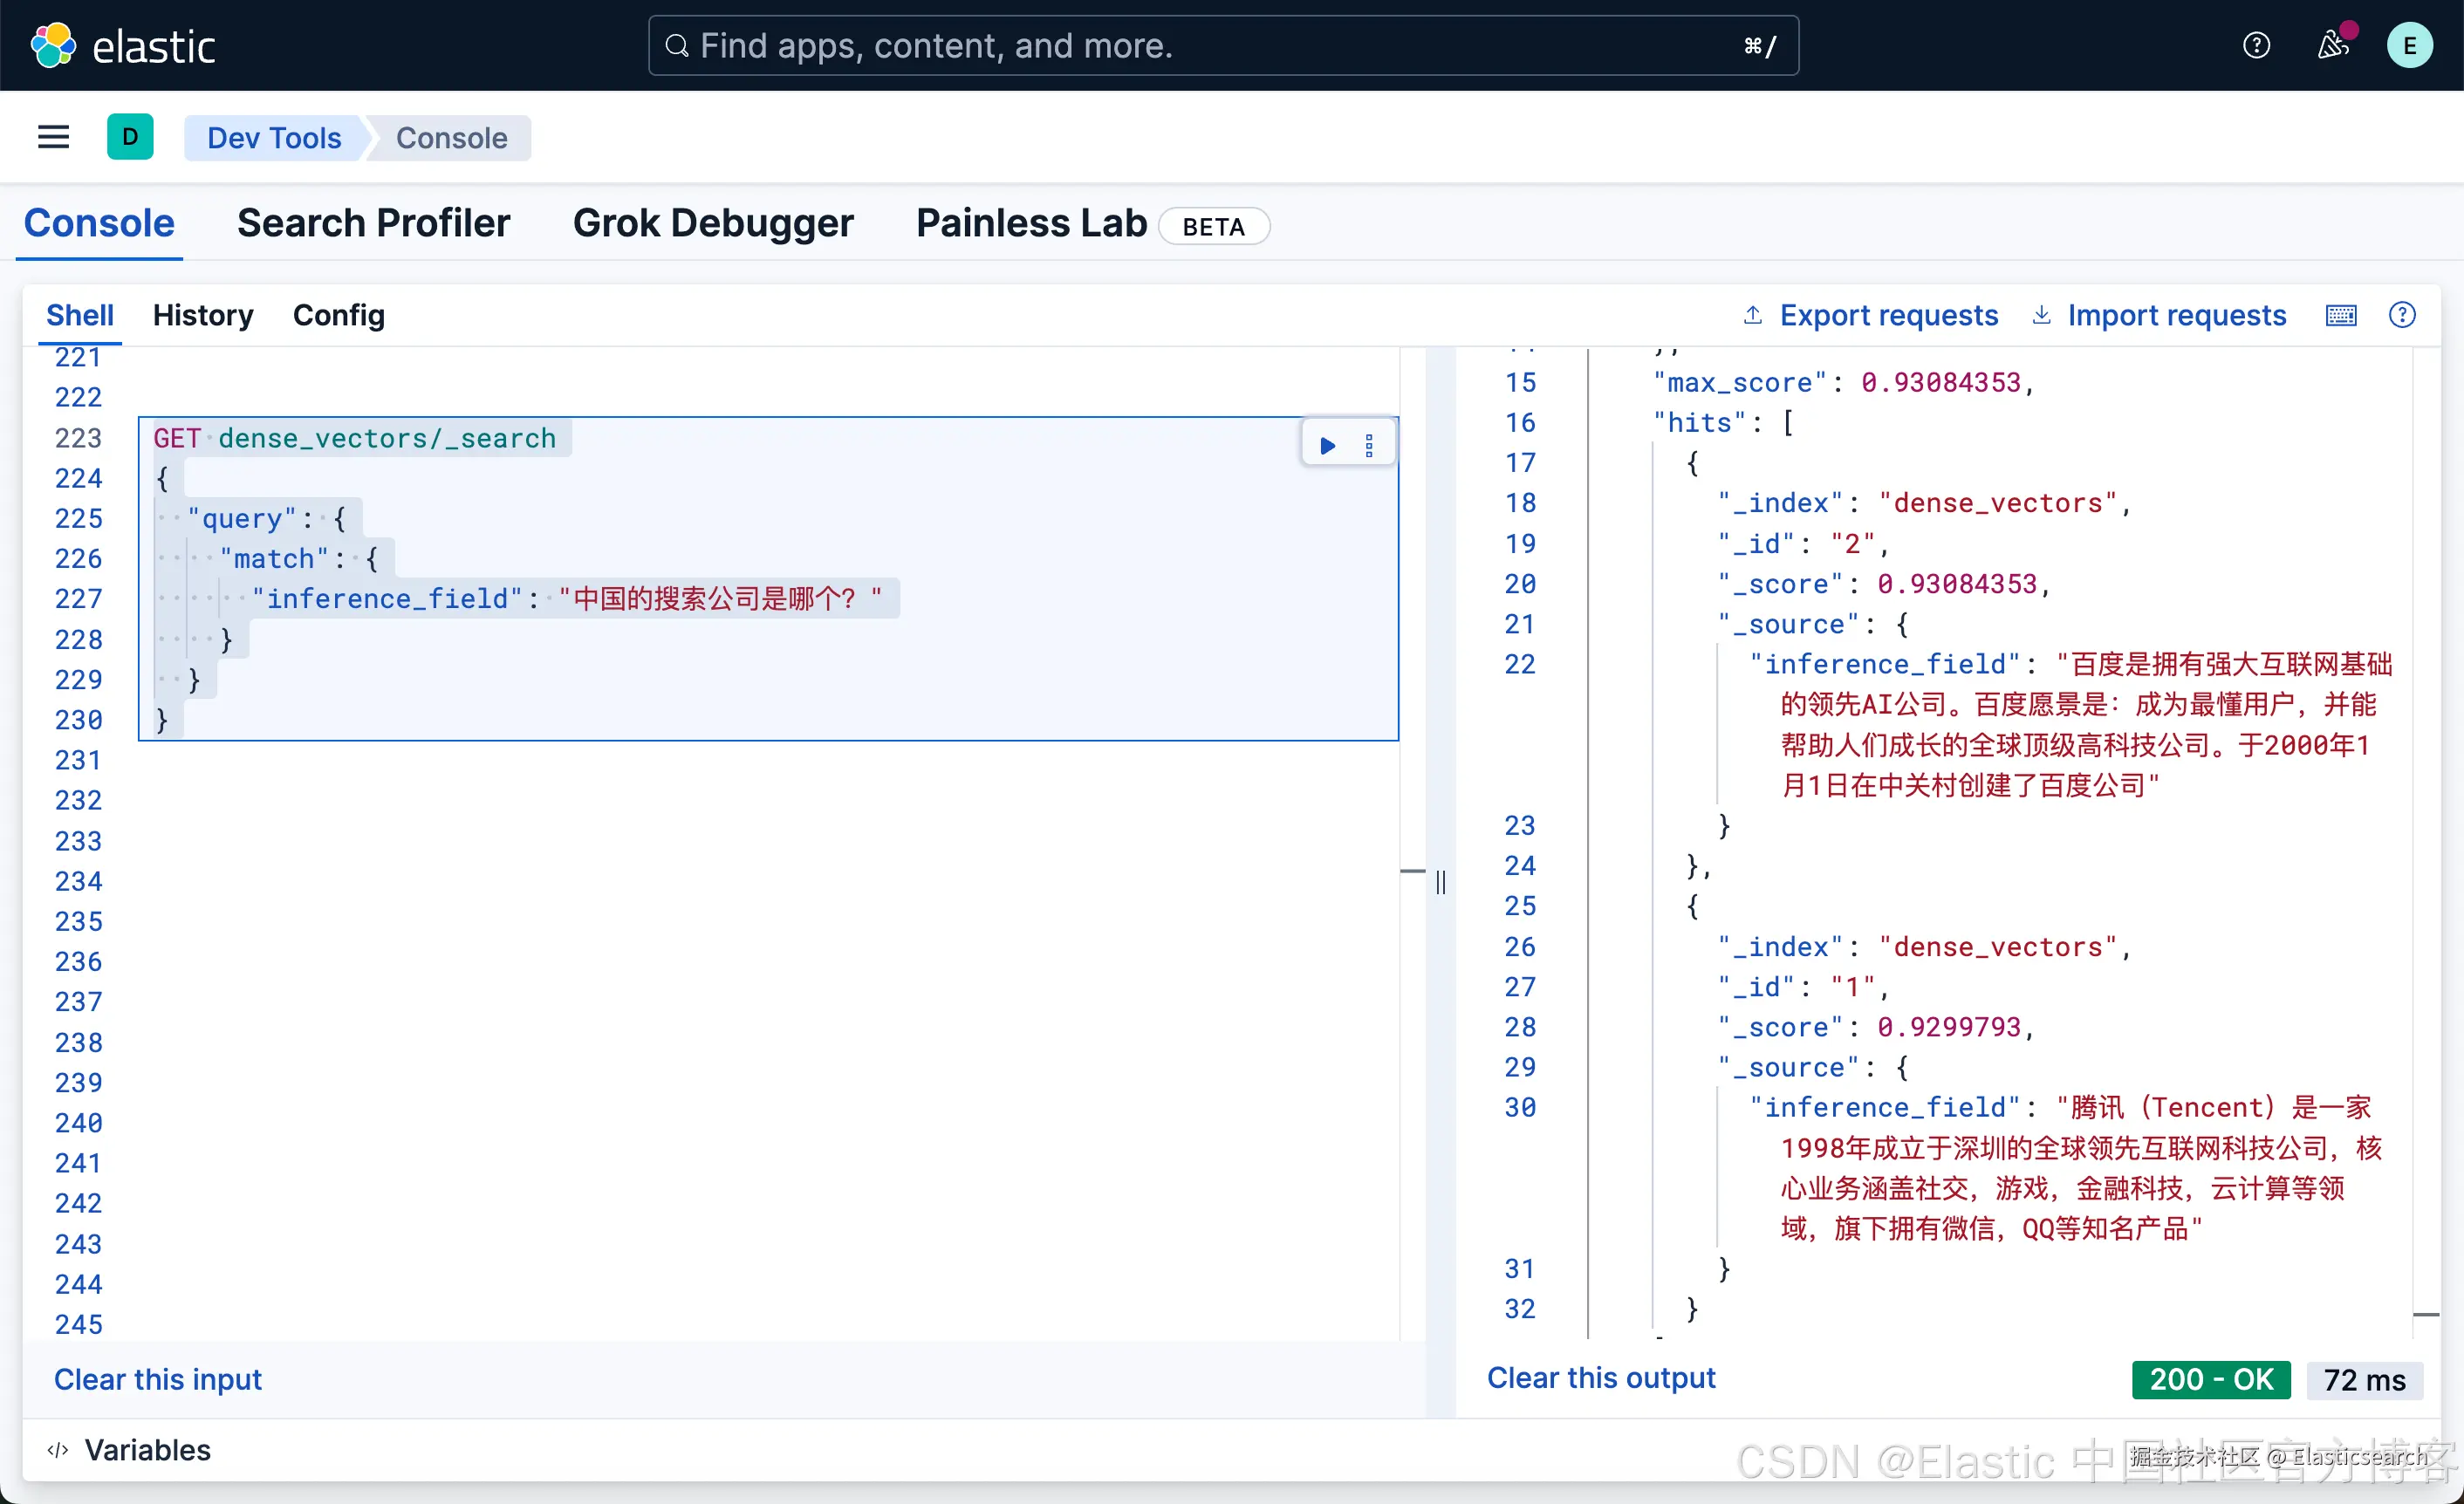Switch to Search Profiler tab

coord(373,223)
